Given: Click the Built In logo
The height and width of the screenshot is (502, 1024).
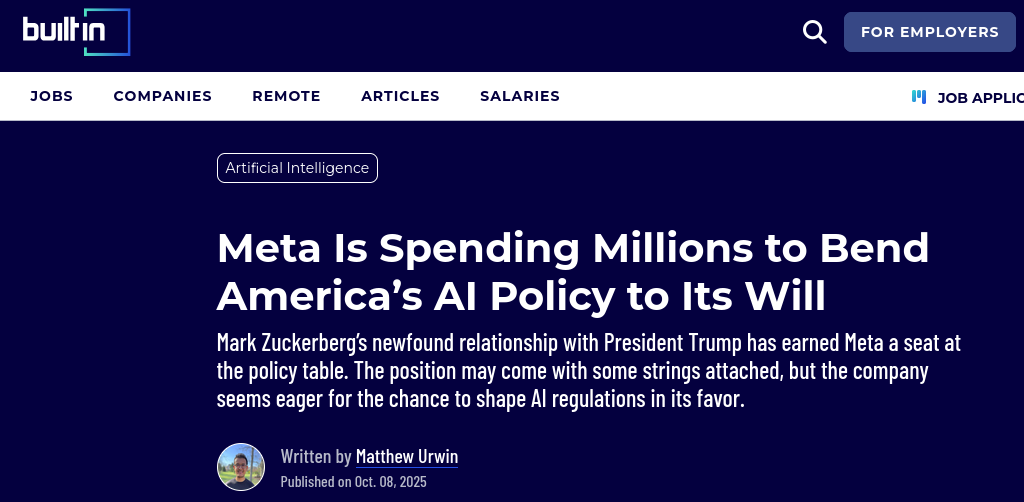Looking at the screenshot, I should pos(77,31).
